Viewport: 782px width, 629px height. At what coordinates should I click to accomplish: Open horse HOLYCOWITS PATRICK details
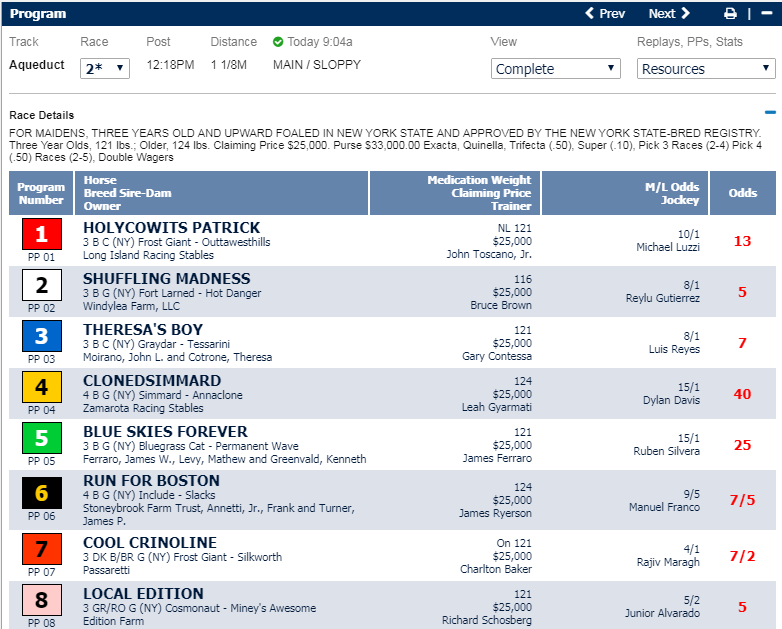click(171, 228)
